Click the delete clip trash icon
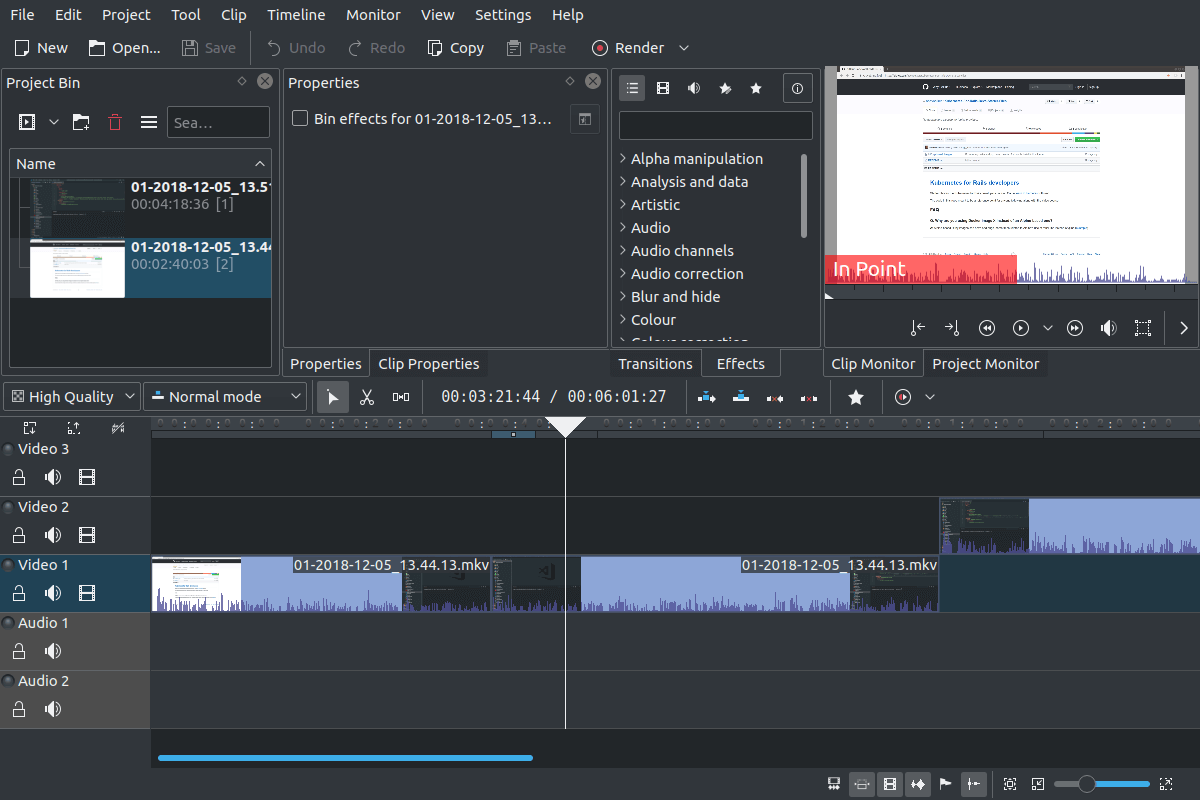 [x=115, y=122]
